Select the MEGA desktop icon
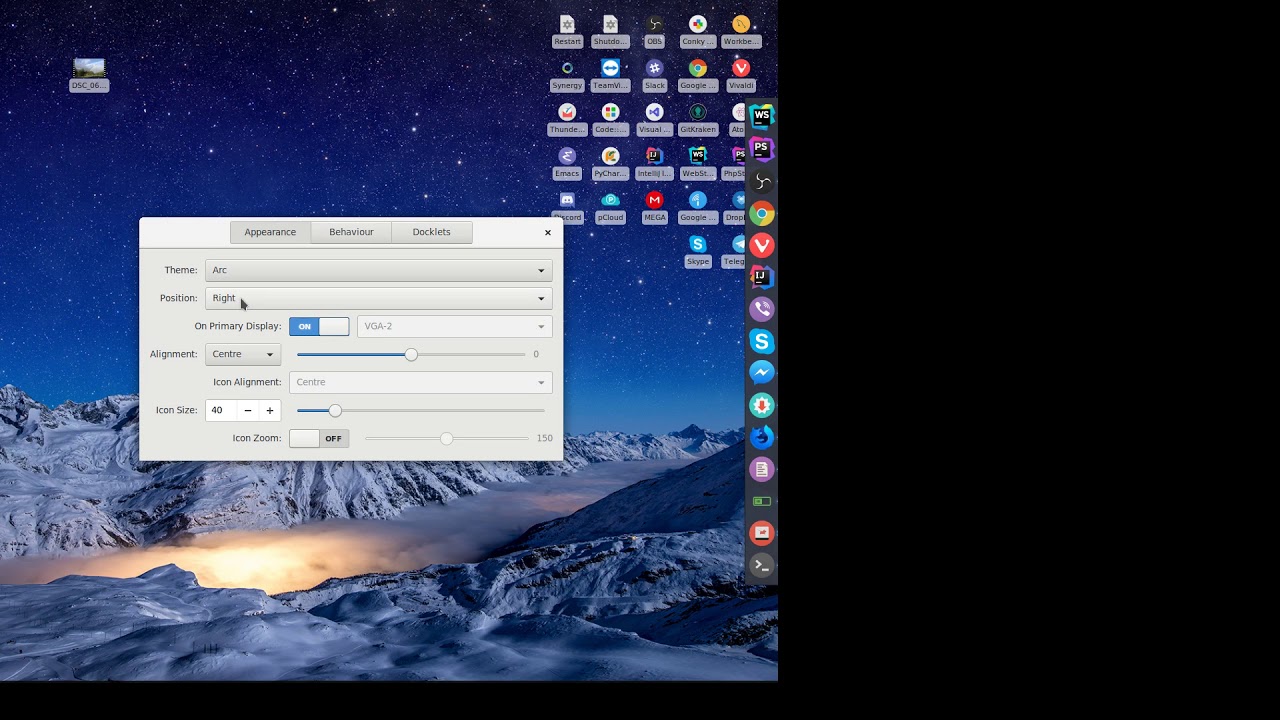Image resolution: width=1280 pixels, height=720 pixels. (654, 207)
